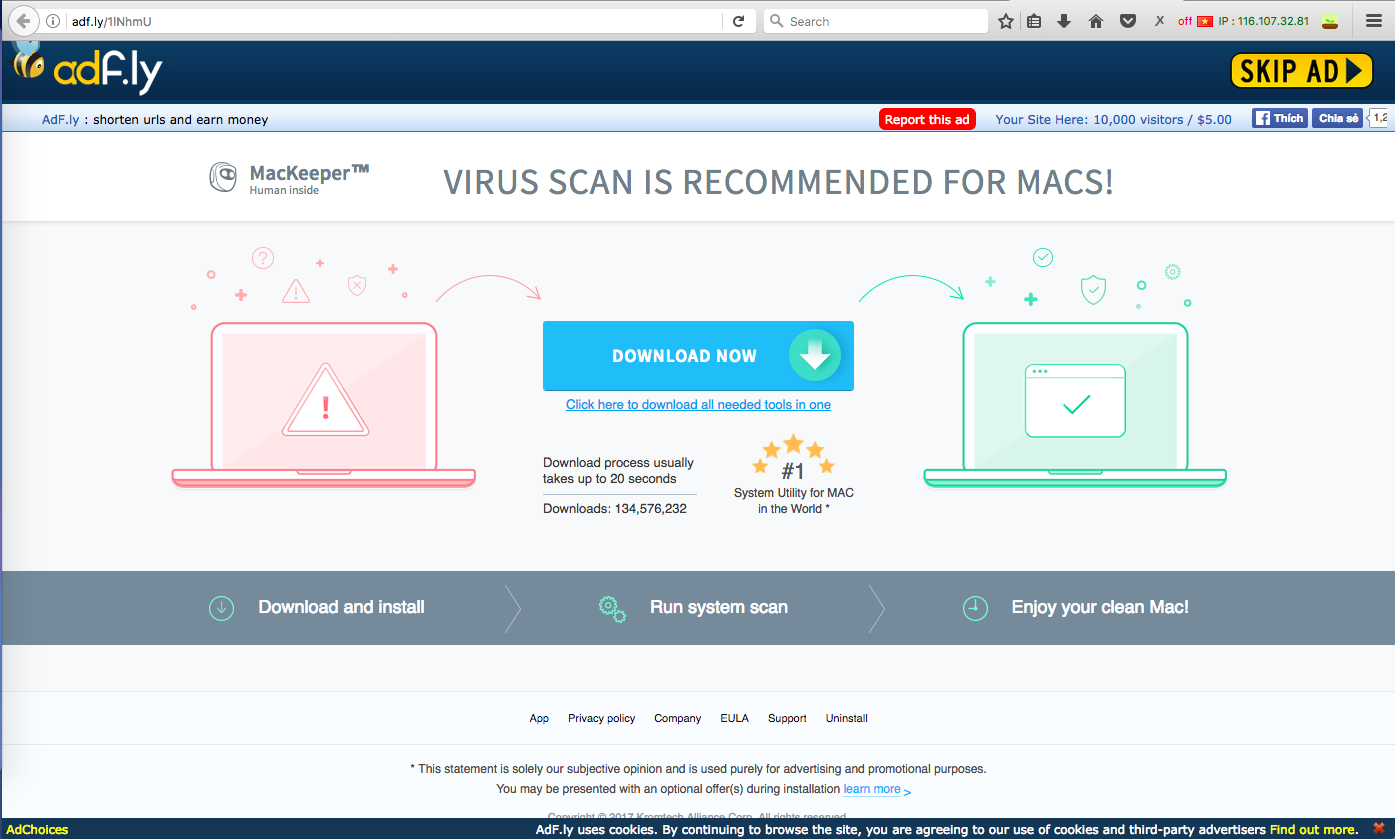This screenshot has height=839, width=1395.
Task: Click the SKIP AD button
Action: pos(1301,70)
